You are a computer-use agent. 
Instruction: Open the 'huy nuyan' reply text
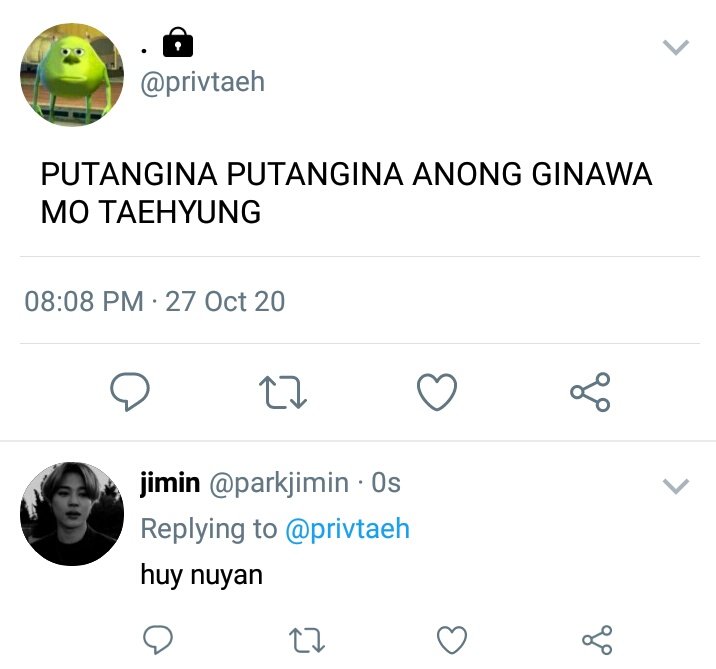[201, 575]
